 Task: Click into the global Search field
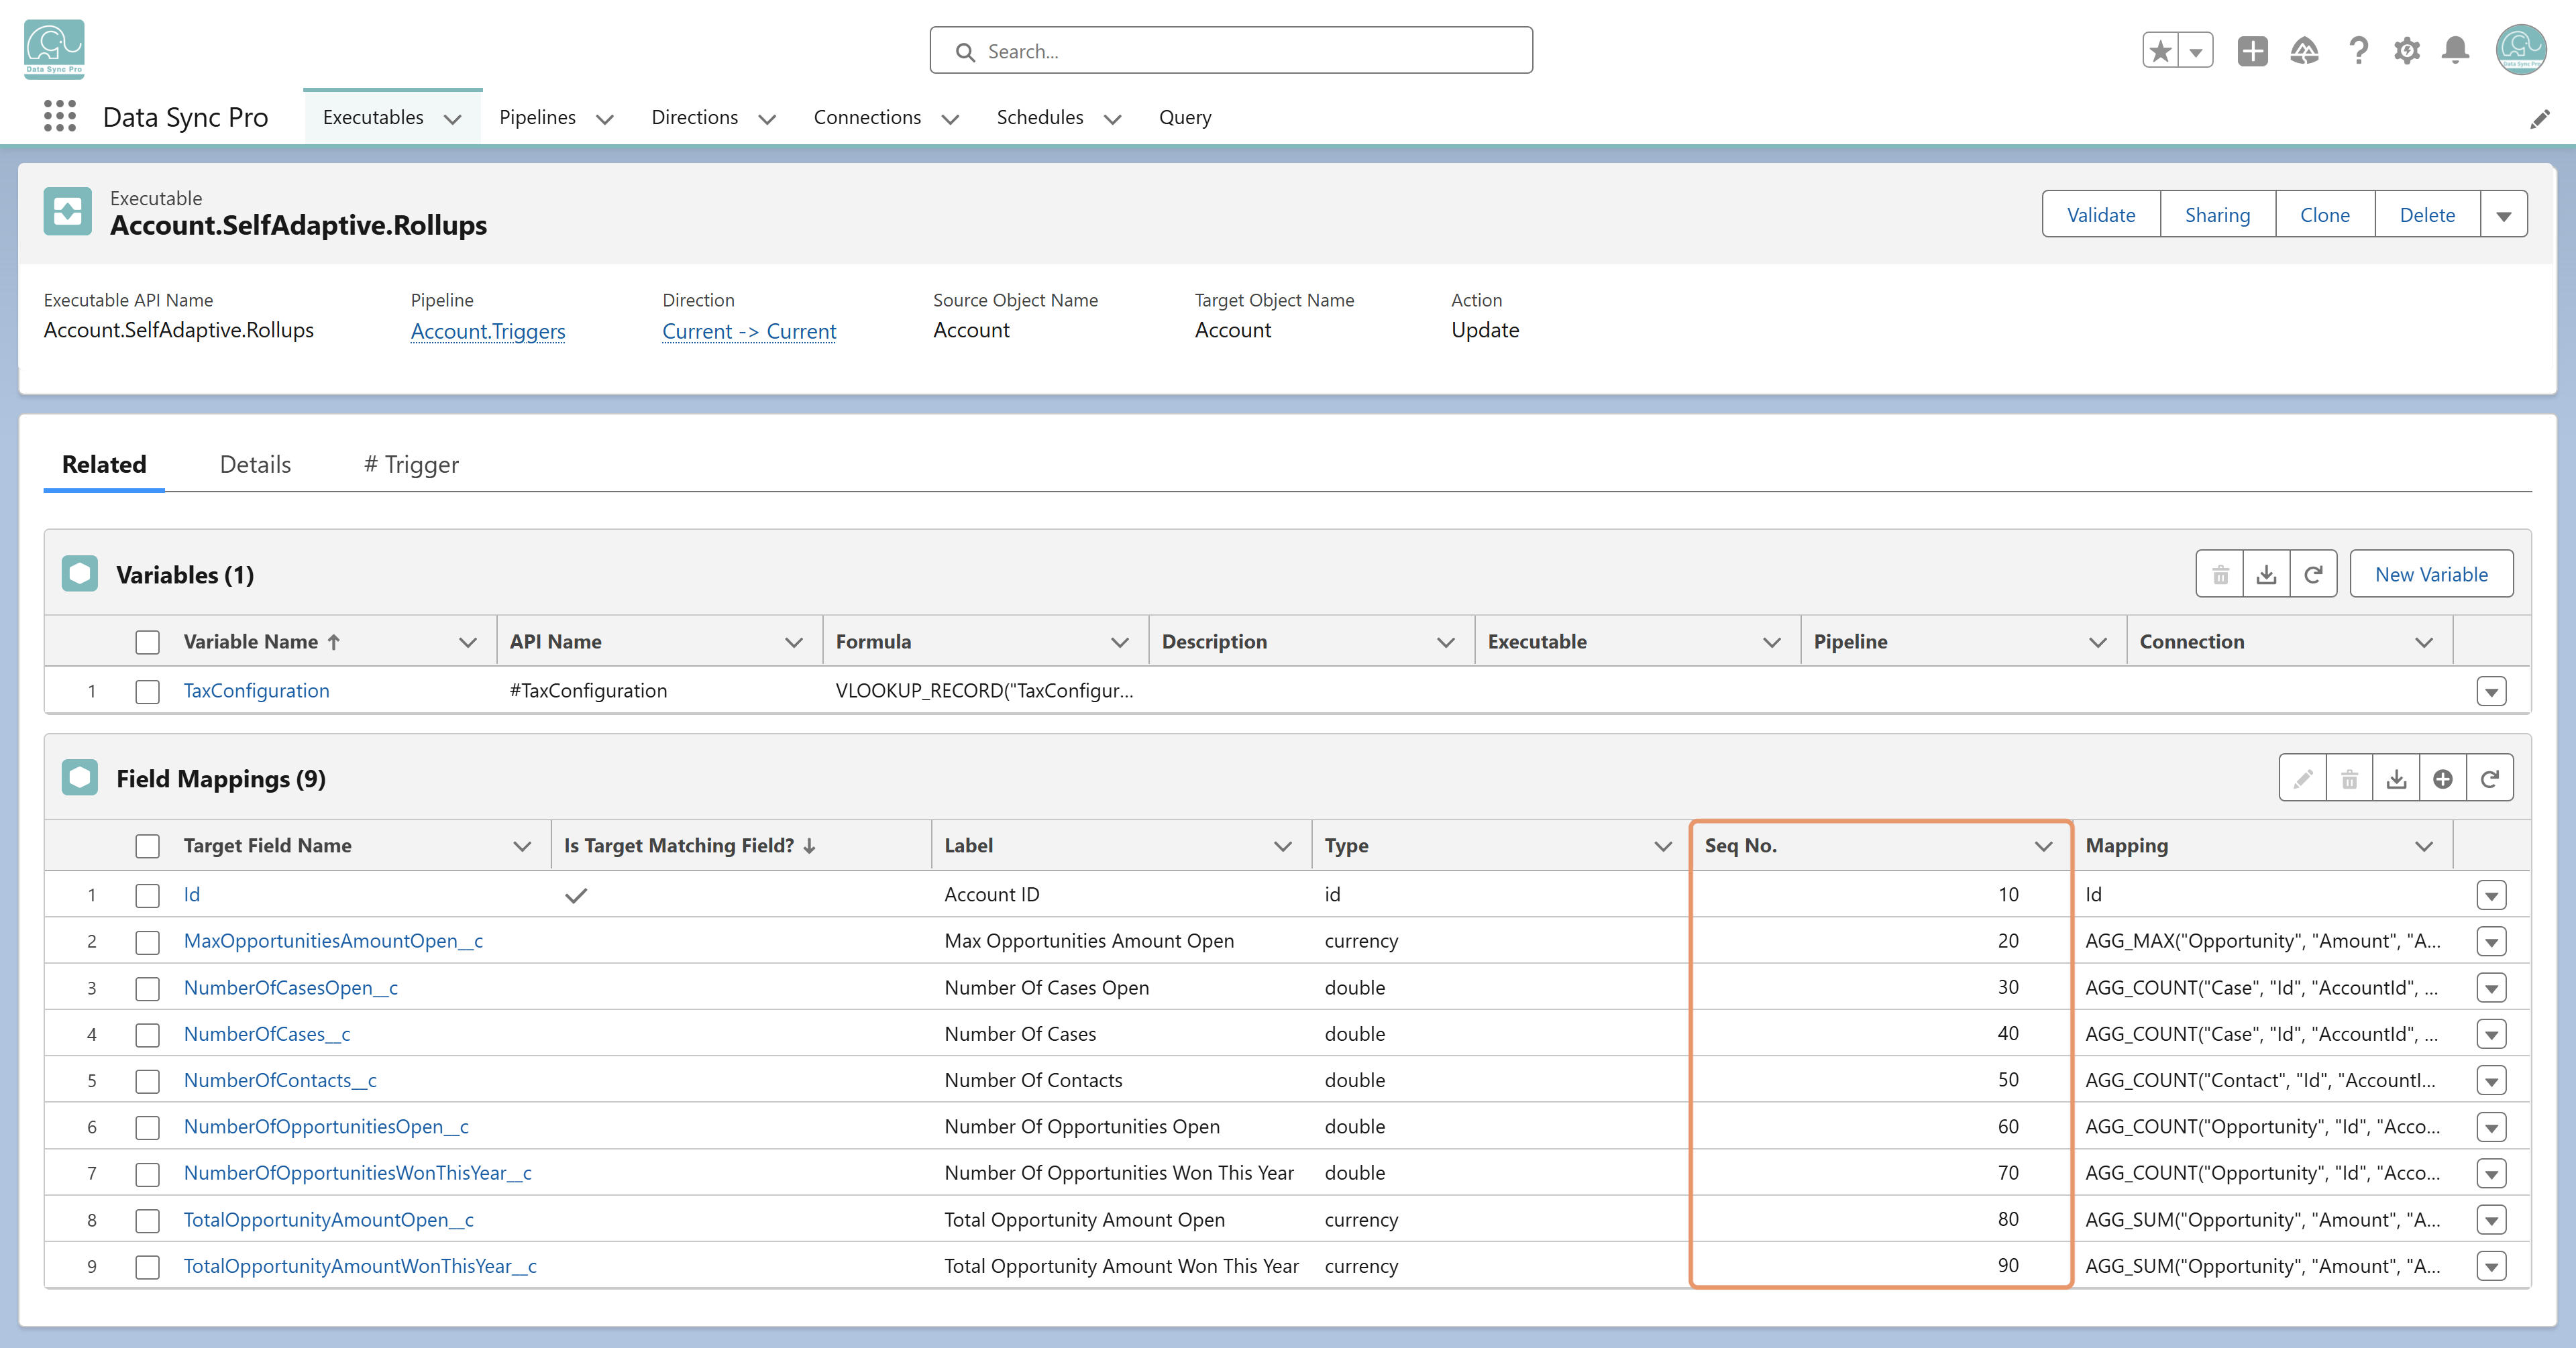pyautogui.click(x=1231, y=50)
